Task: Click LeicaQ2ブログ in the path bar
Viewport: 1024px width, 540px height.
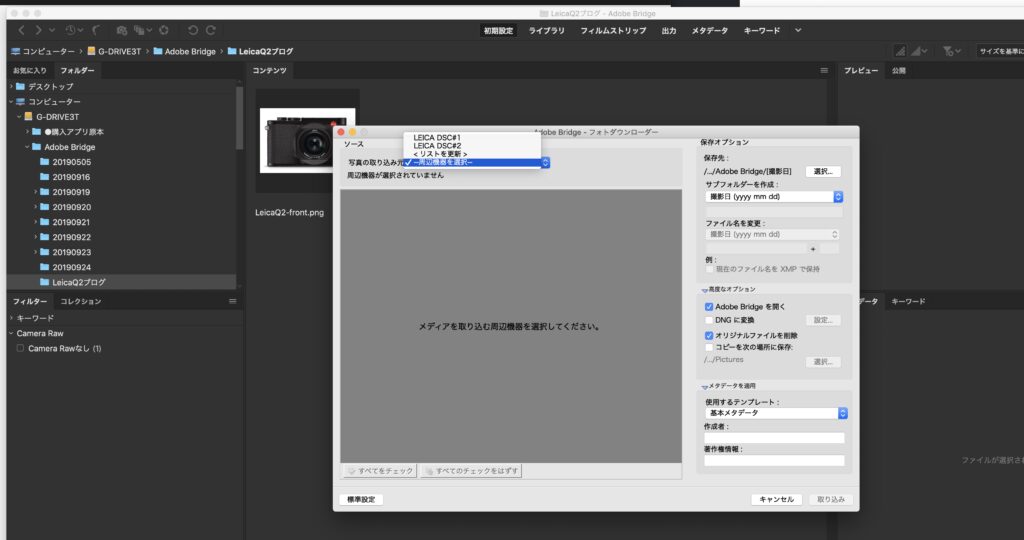Action: pos(266,51)
